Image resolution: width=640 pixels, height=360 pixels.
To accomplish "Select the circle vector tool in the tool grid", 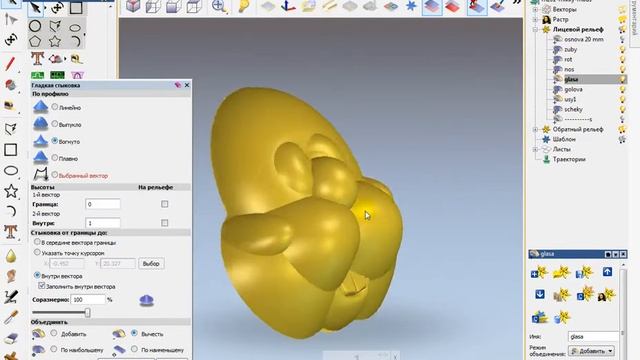I will click(x=35, y=26).
